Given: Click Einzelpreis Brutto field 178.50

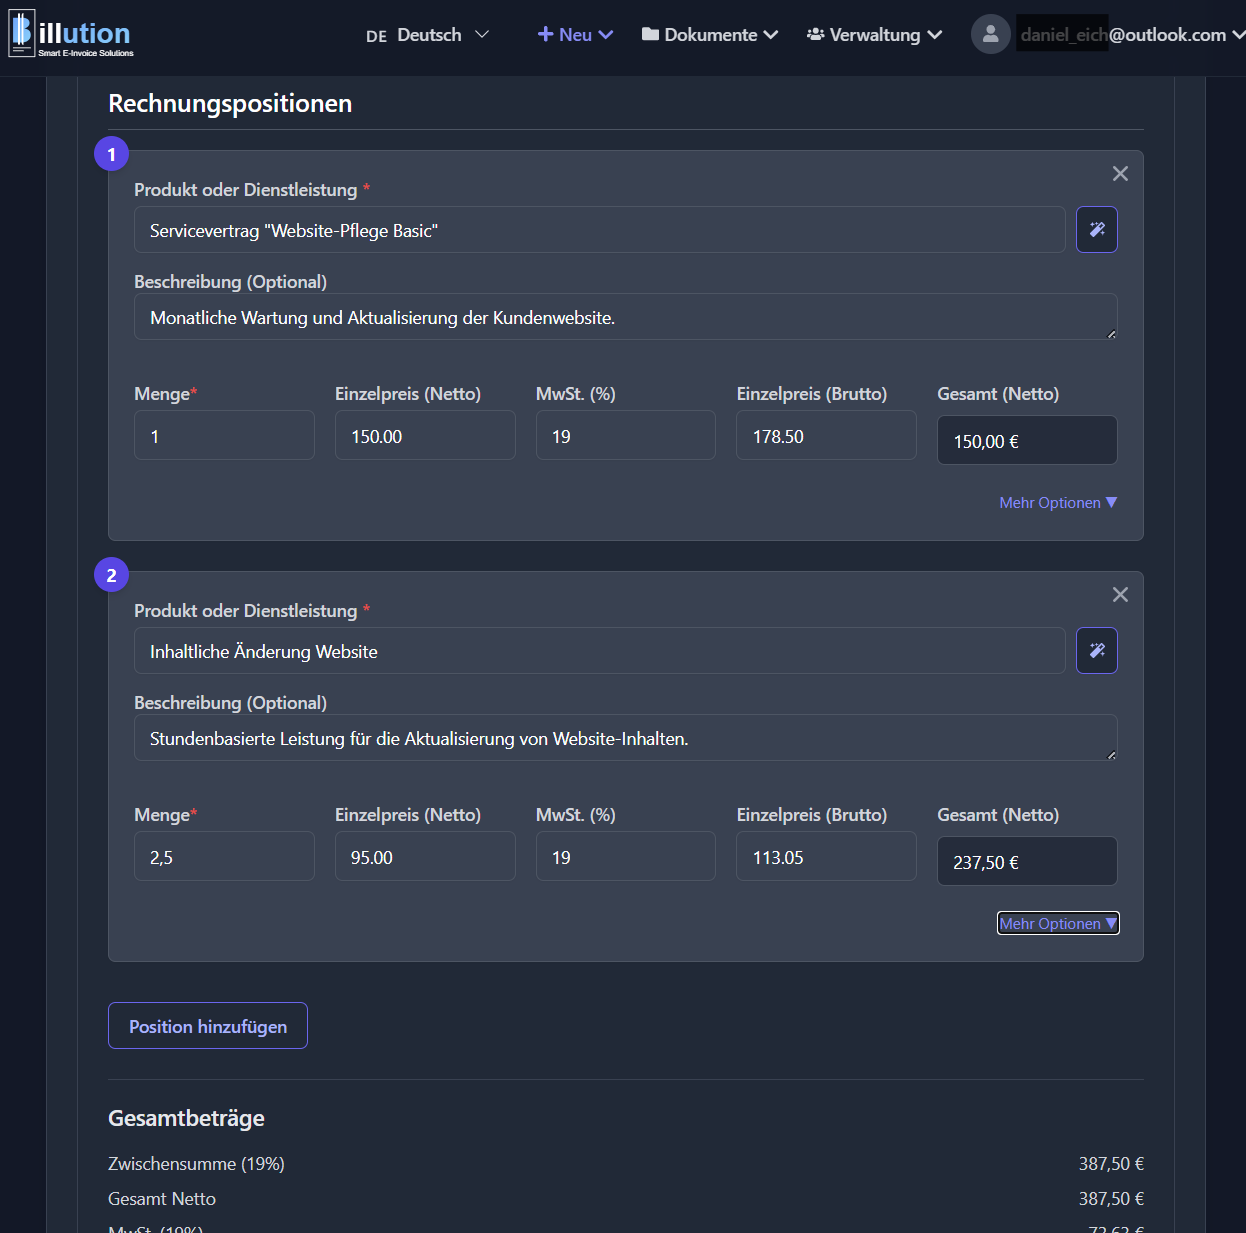Looking at the screenshot, I should (826, 436).
